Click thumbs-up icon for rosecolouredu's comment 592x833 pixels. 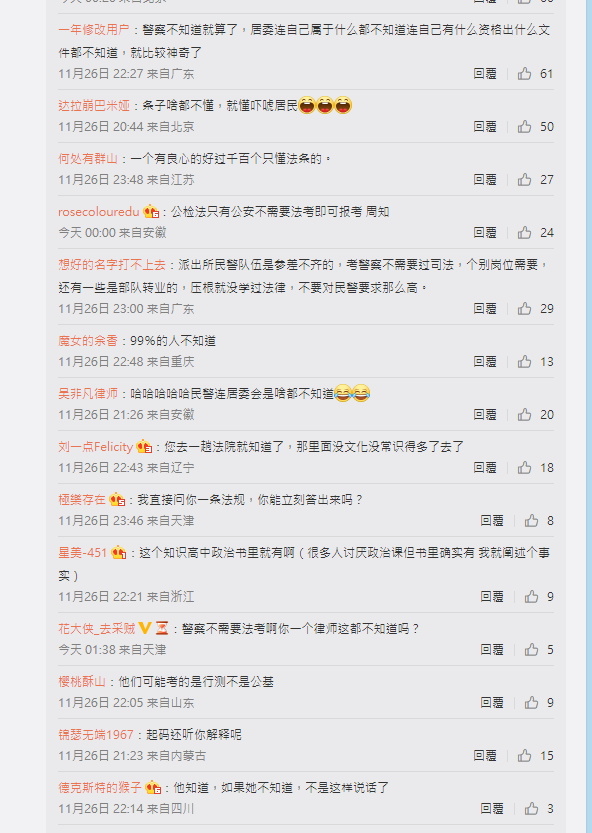(525, 232)
